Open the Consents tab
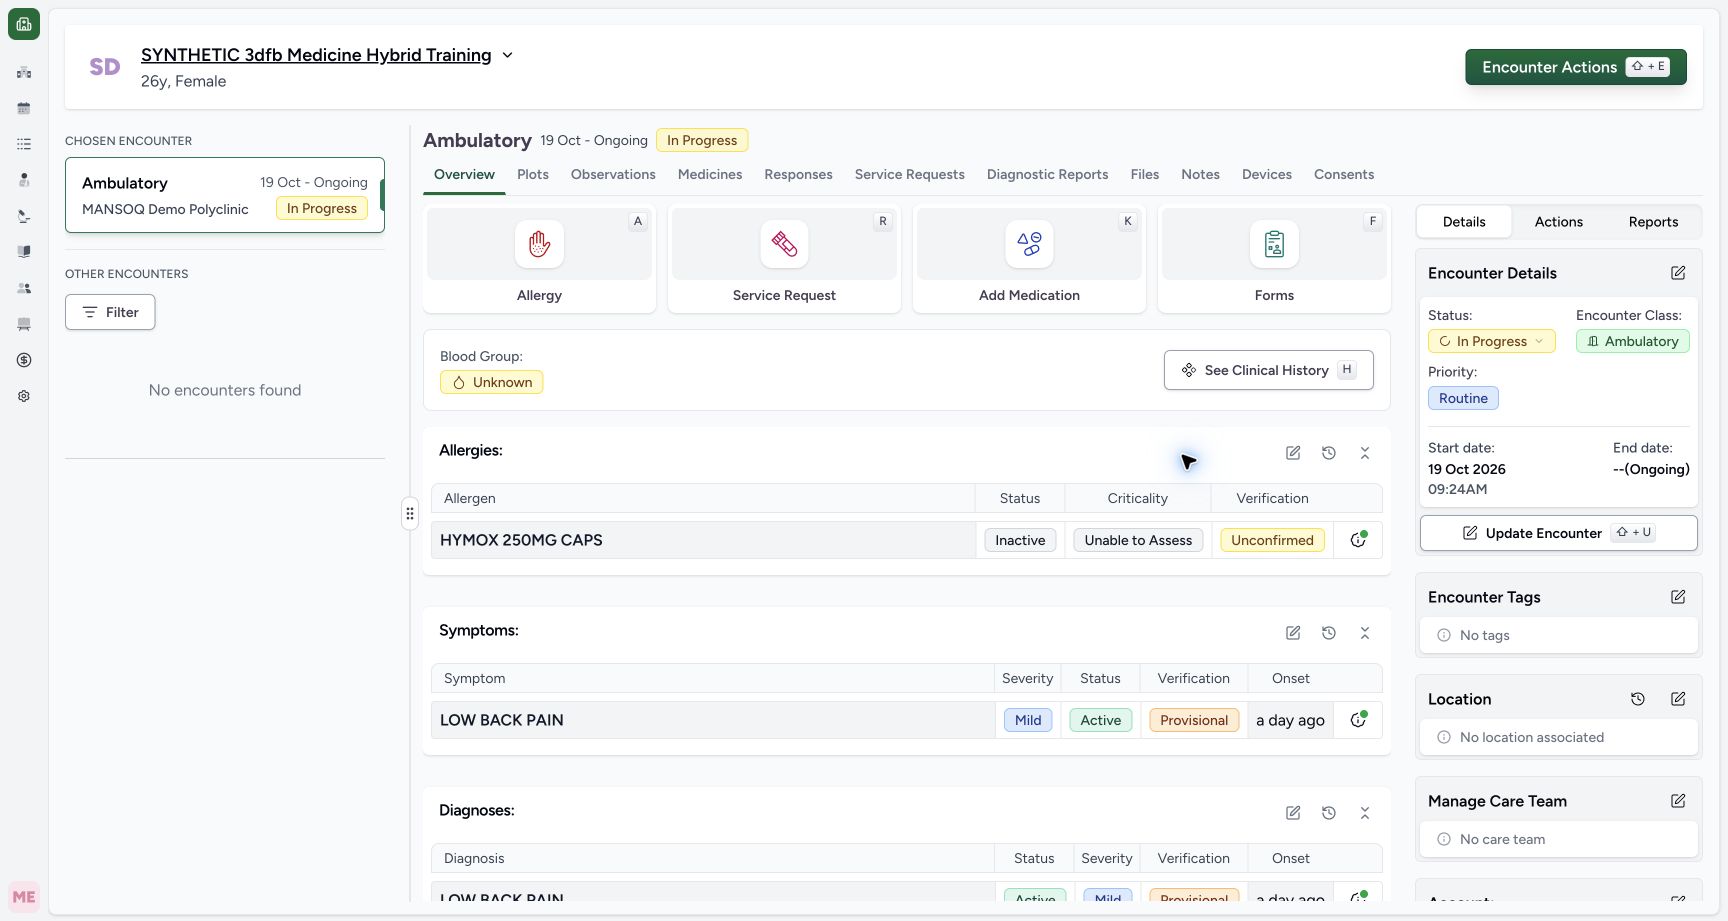Viewport: 1728px width, 921px height. [1344, 174]
